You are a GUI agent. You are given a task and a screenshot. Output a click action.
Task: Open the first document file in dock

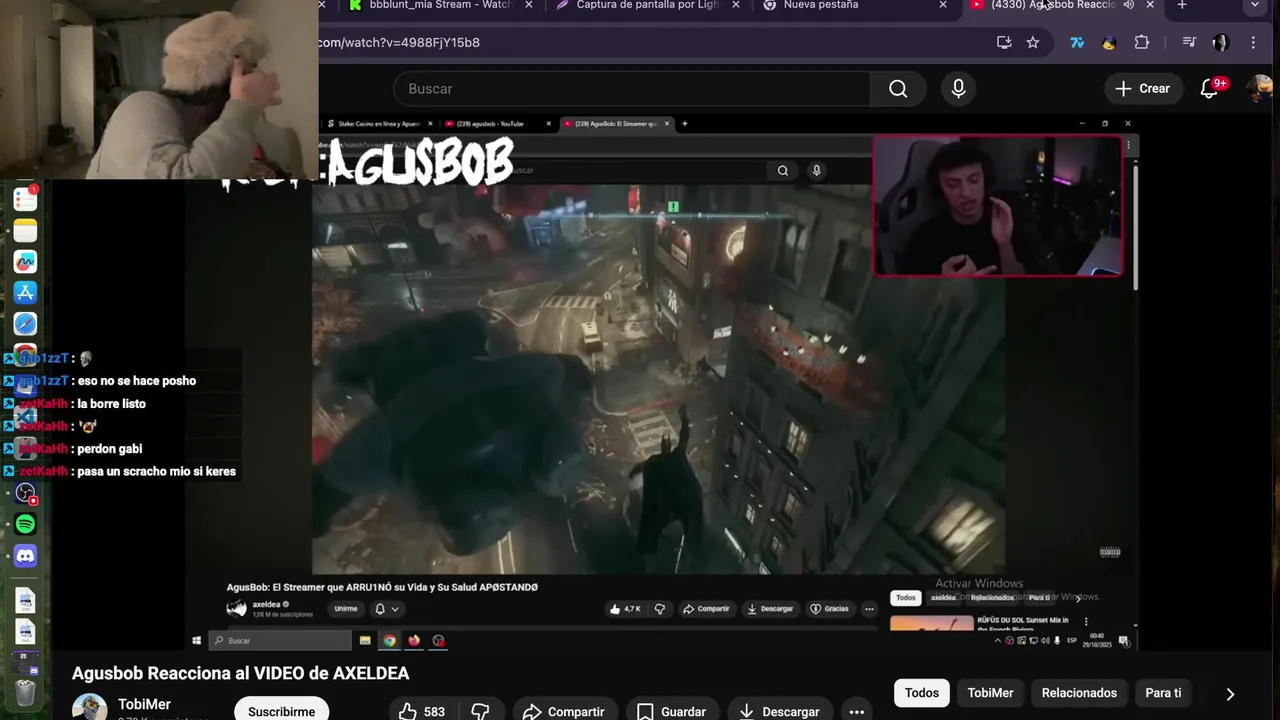25,600
